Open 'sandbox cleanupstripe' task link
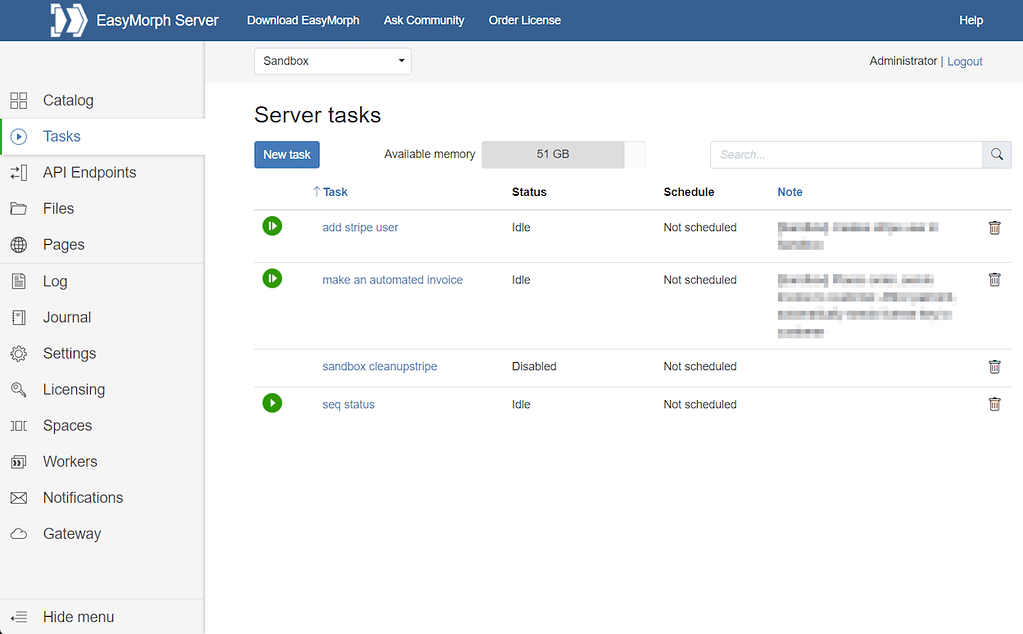Image resolution: width=1023 pixels, height=634 pixels. click(379, 367)
